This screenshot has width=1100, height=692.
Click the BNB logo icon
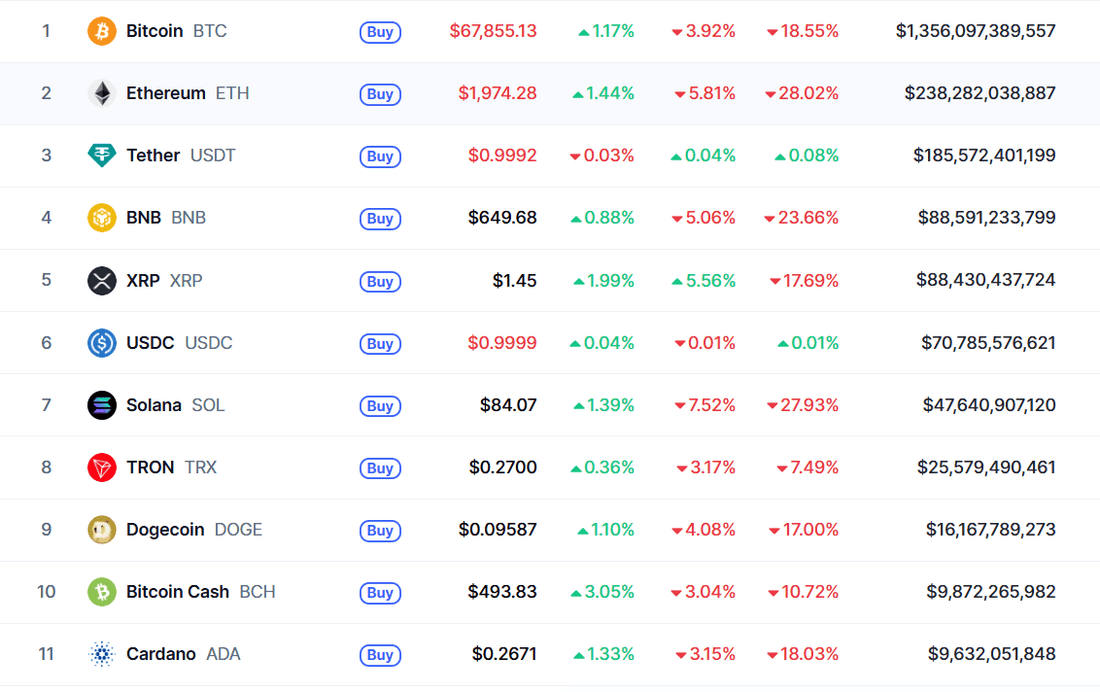click(x=100, y=218)
